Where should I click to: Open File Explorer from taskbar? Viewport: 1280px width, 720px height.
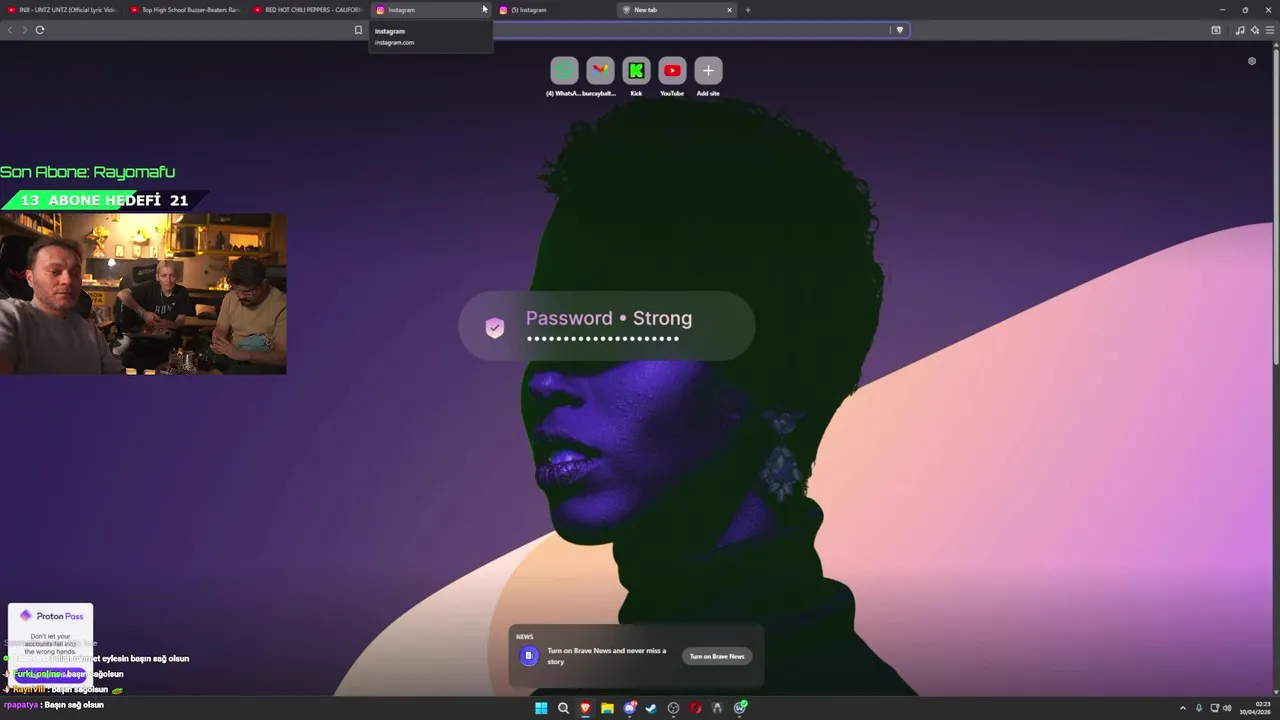click(x=607, y=708)
